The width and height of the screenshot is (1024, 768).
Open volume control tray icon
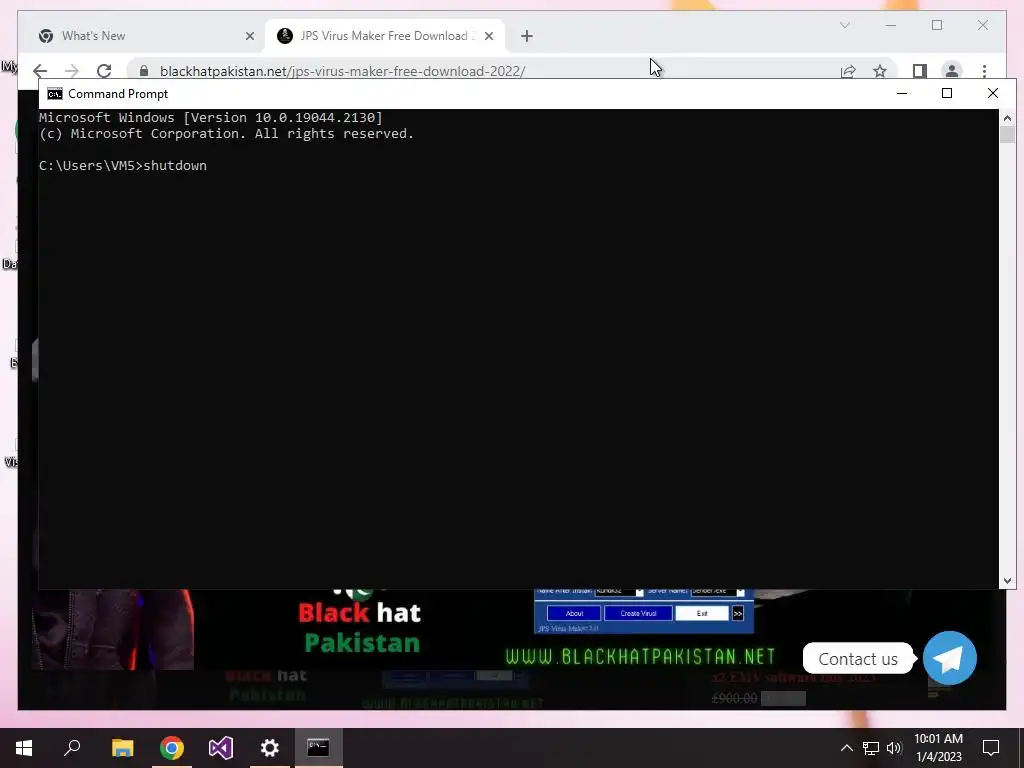click(x=894, y=748)
